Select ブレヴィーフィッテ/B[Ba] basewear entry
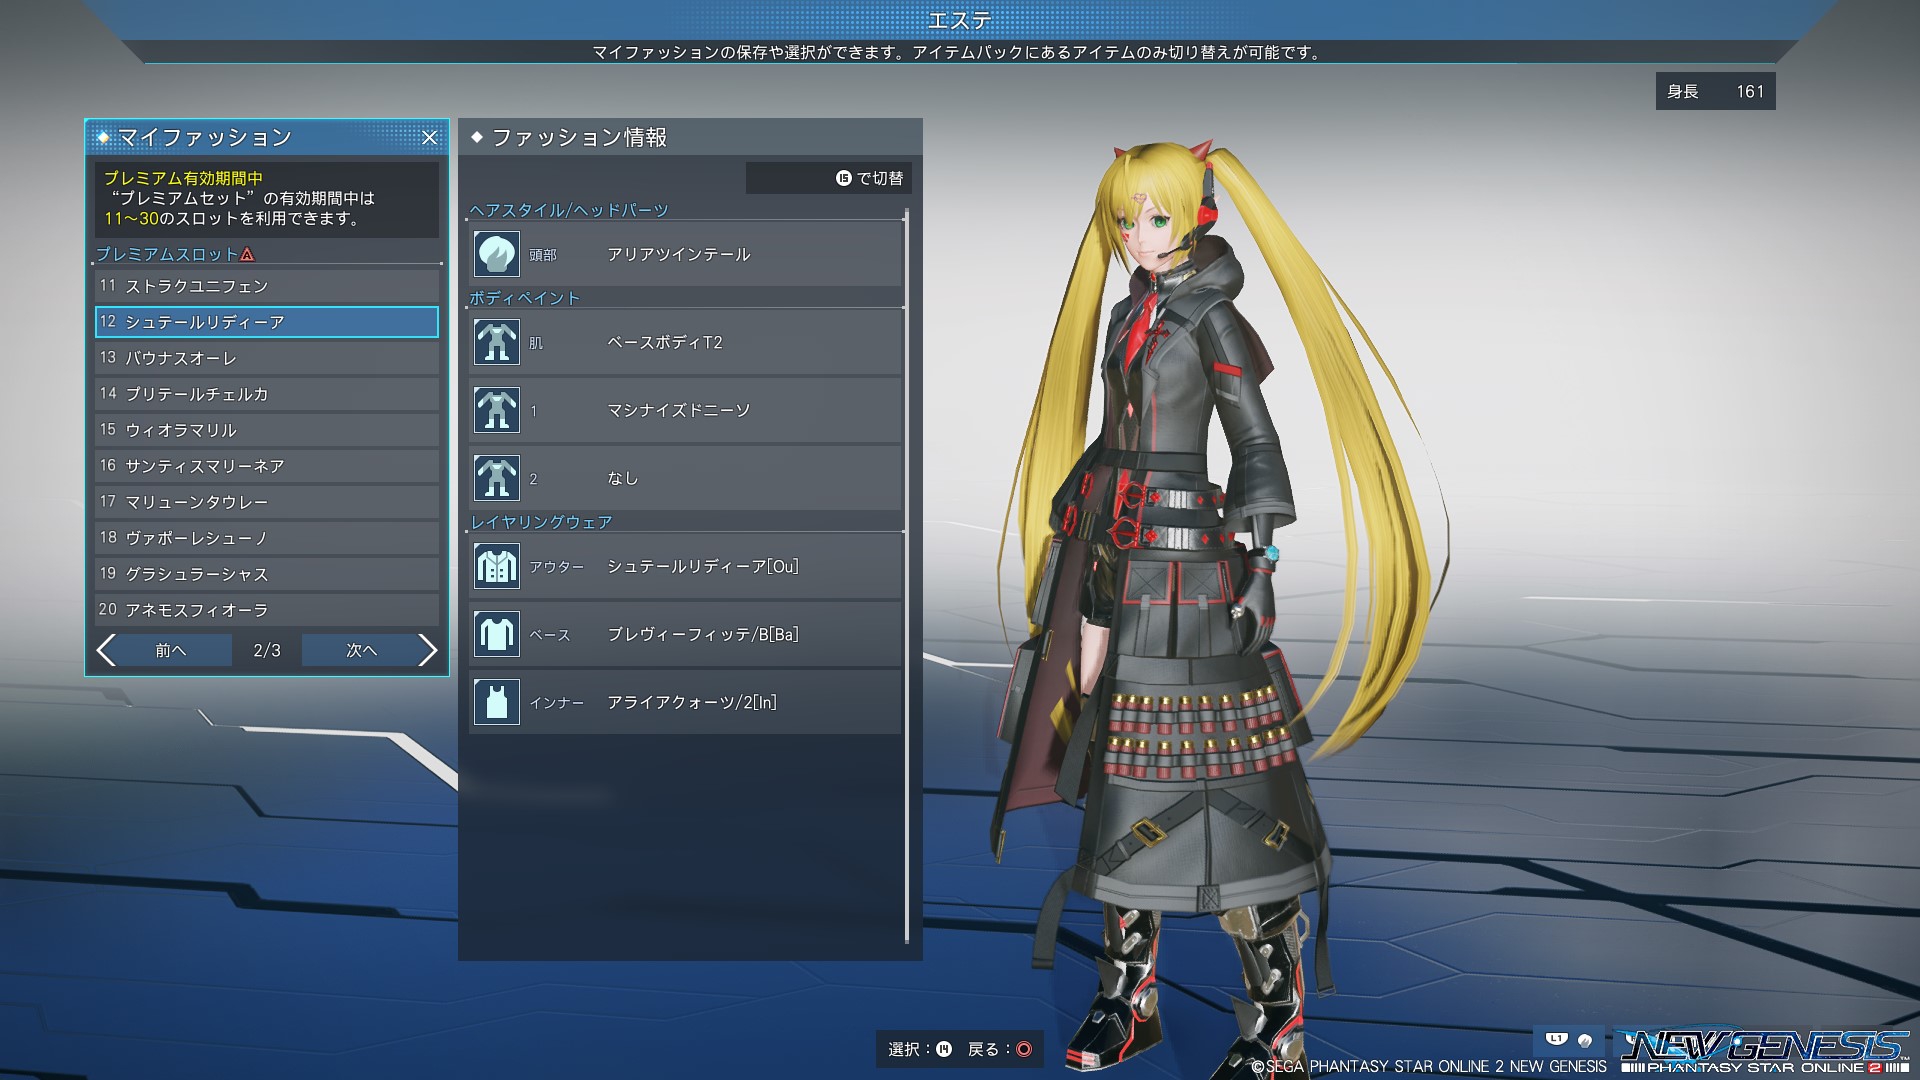This screenshot has height=1080, width=1920. [686, 634]
